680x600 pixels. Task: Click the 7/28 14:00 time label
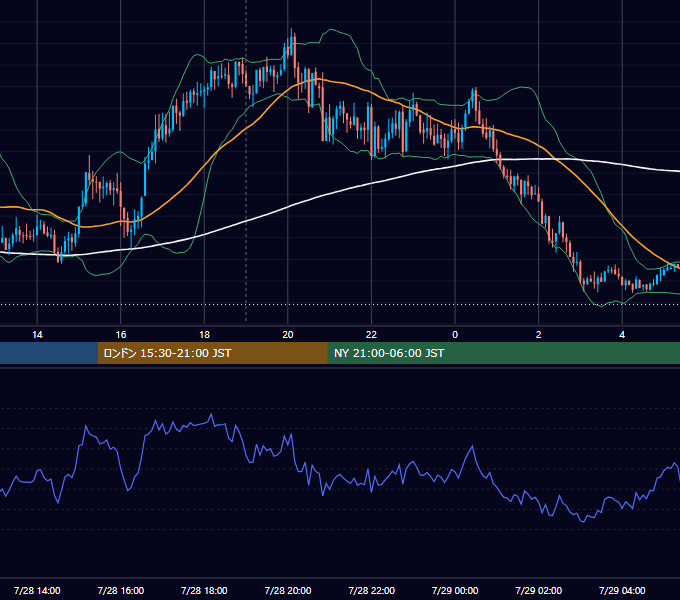pos(37,590)
